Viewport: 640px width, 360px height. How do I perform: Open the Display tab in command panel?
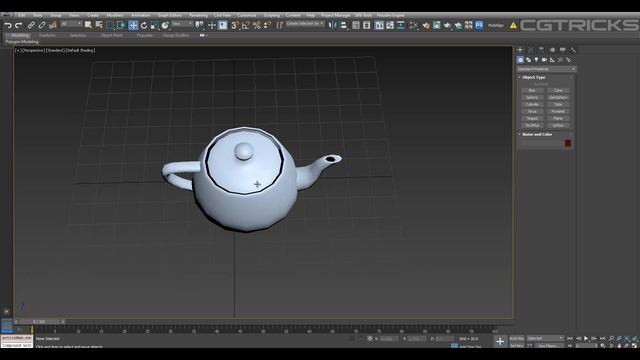click(563, 50)
